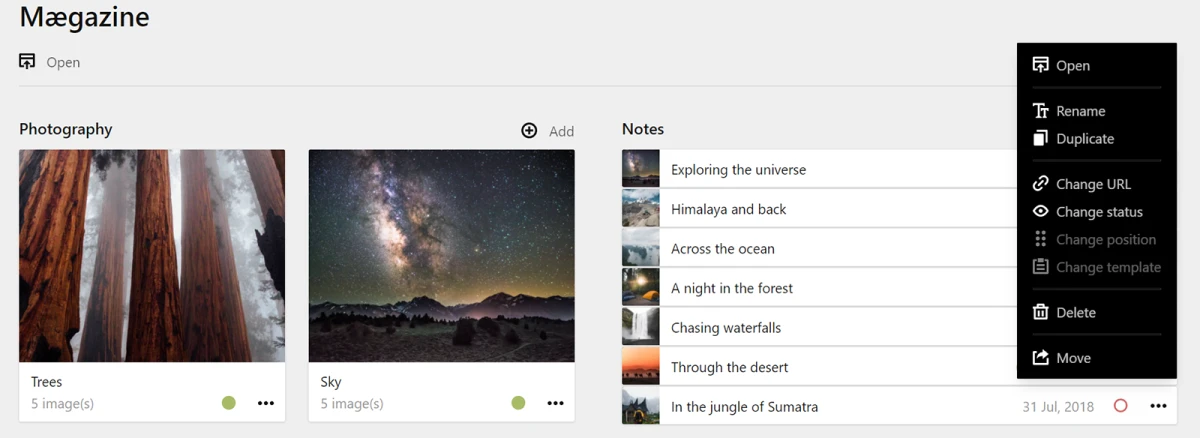Screen dimensions: 1200x438
Task: Click the Rename icon in context menu
Action: coord(1040,111)
